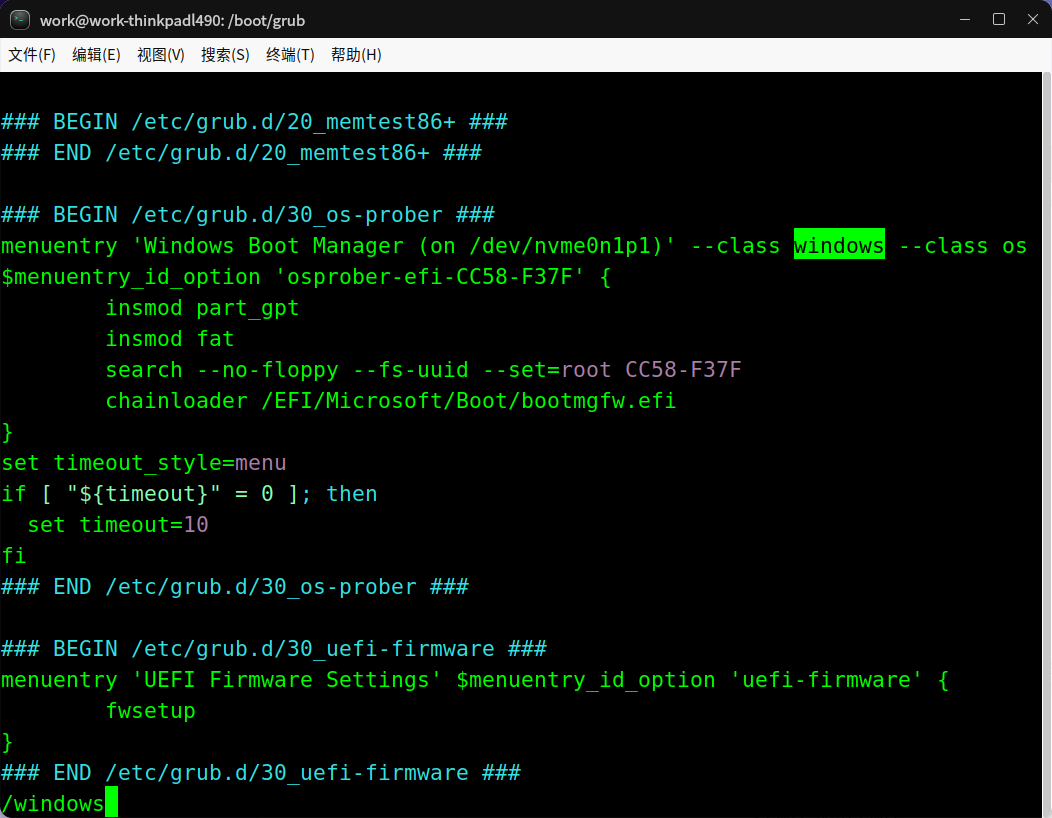Open the 编辑(E) menu
This screenshot has height=818, width=1052.
pos(96,55)
